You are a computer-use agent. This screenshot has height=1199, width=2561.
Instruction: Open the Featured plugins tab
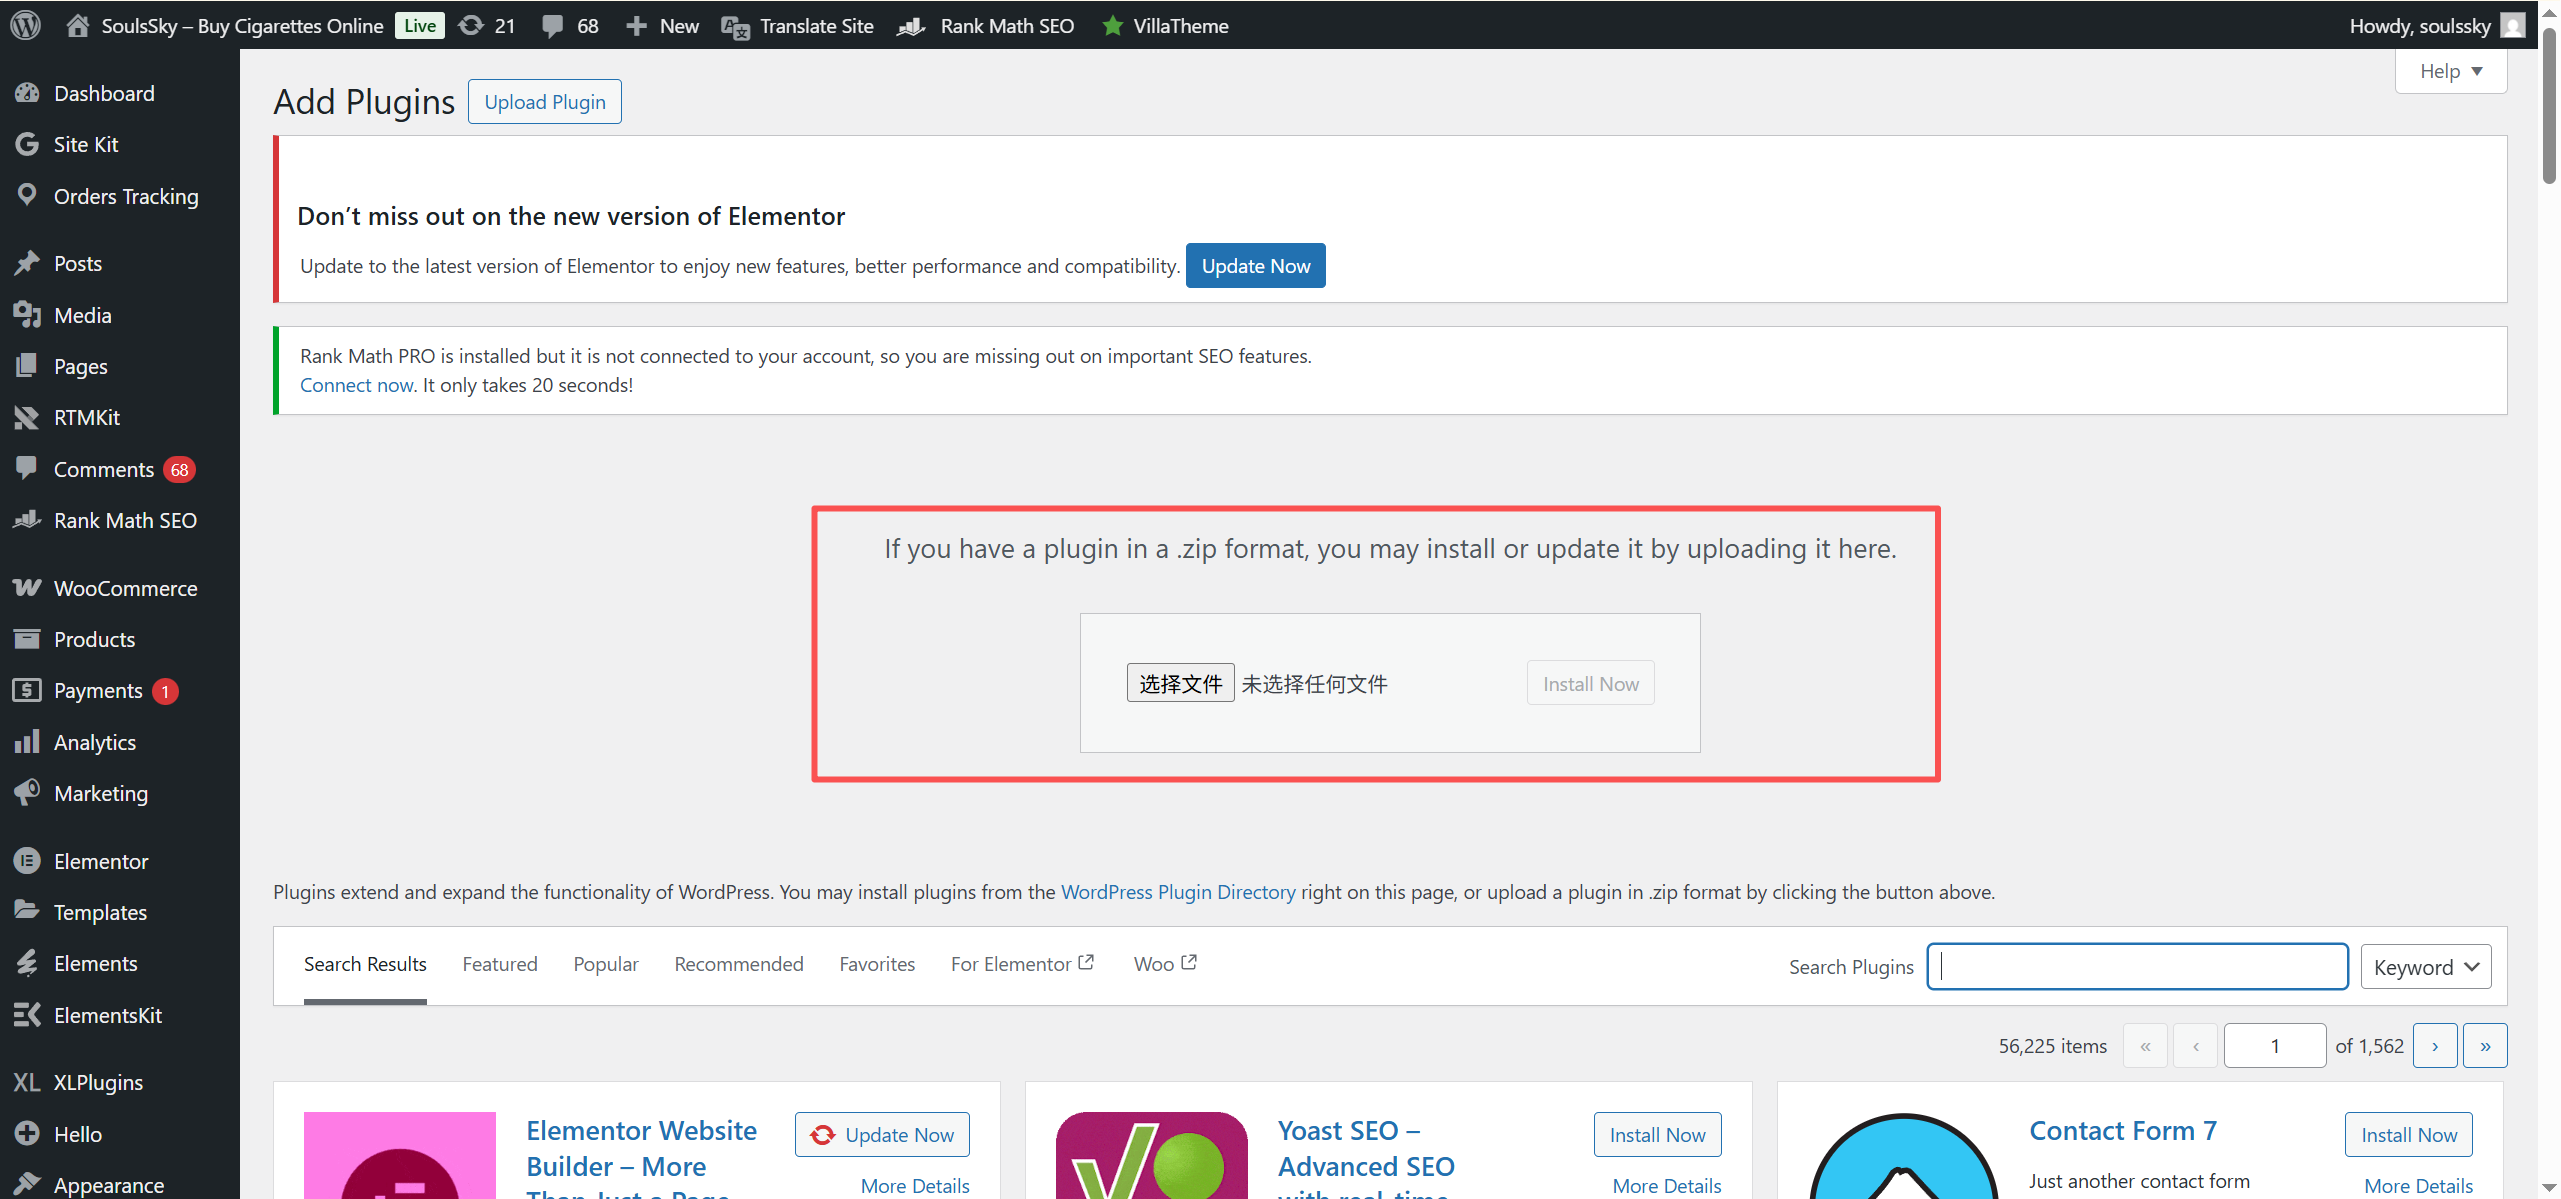(499, 964)
